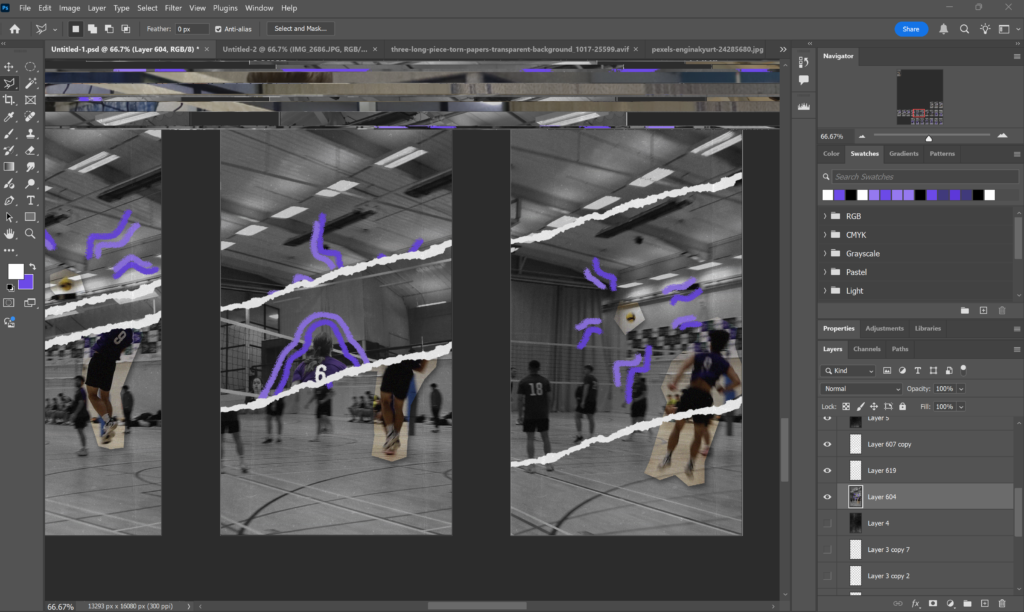This screenshot has width=1024, height=612.
Task: Uncheck the Anti-alias checkbox
Action: 220,29
